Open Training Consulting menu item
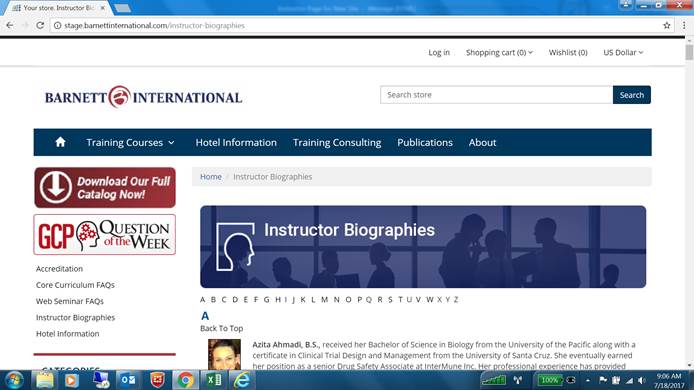 [x=337, y=143]
